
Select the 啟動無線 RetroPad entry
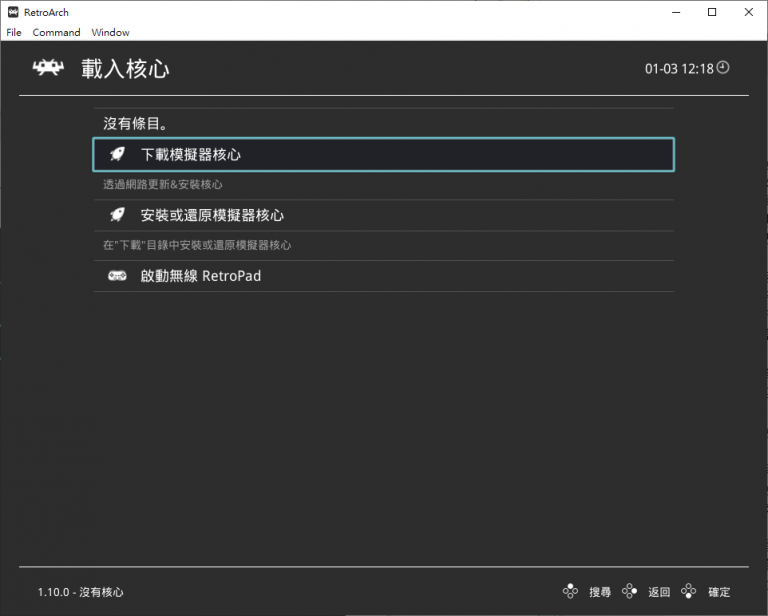[384, 276]
